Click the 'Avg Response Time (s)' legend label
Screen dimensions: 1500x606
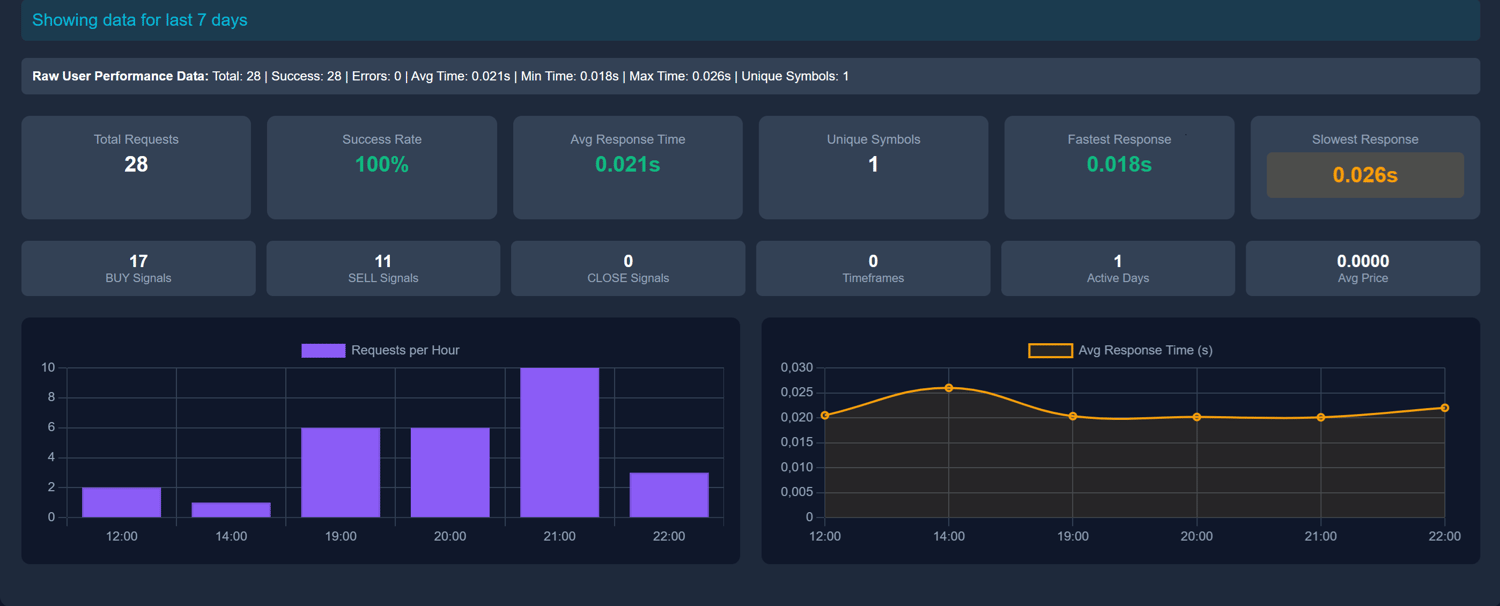click(x=1146, y=350)
